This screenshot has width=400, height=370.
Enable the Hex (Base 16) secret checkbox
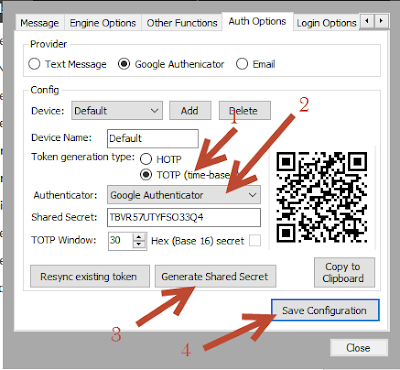(x=255, y=241)
